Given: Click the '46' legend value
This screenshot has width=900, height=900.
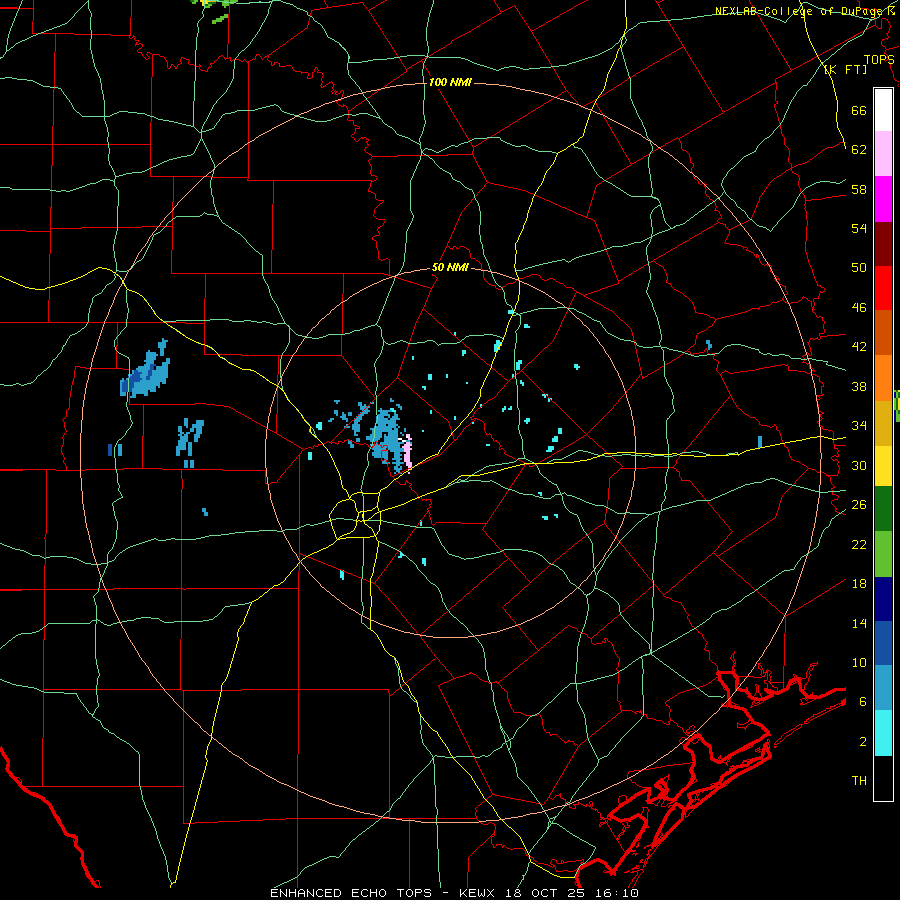Looking at the screenshot, I should pyautogui.click(x=859, y=308).
